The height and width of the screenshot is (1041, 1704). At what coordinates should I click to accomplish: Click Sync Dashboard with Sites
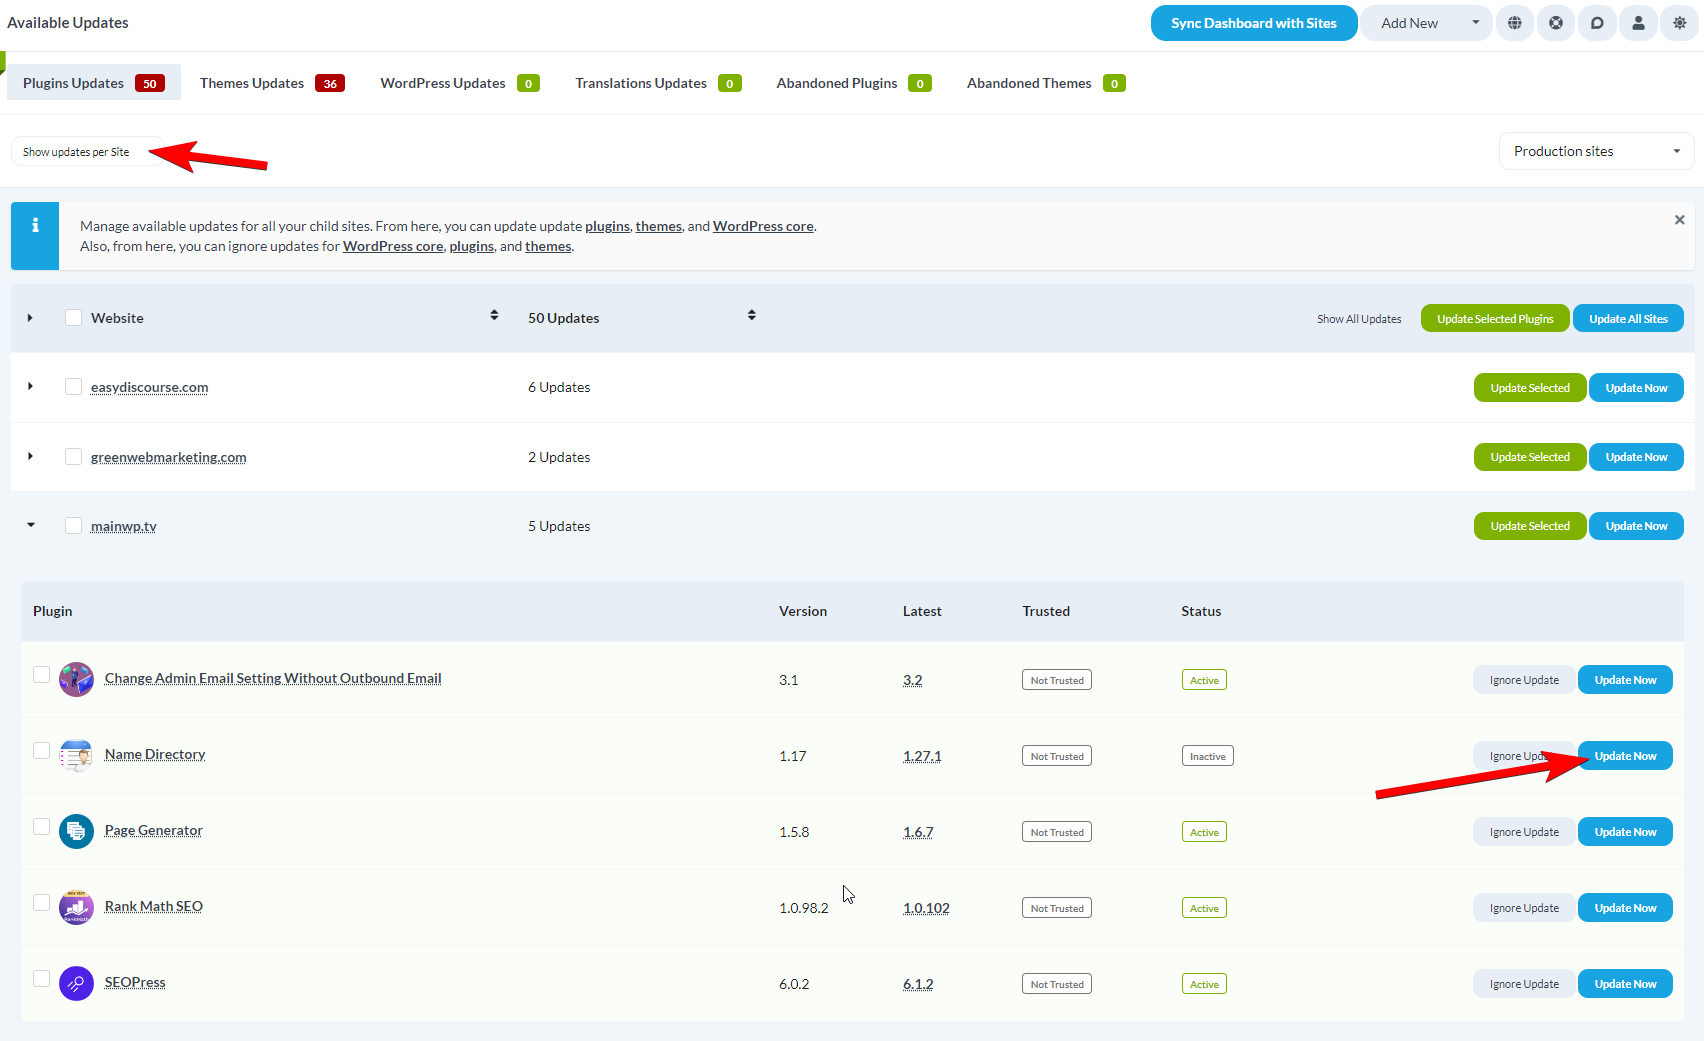1253,22
